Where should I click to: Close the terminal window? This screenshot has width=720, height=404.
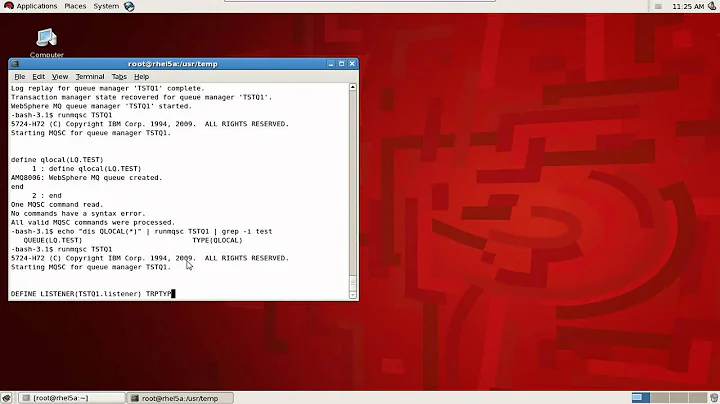[x=352, y=64]
